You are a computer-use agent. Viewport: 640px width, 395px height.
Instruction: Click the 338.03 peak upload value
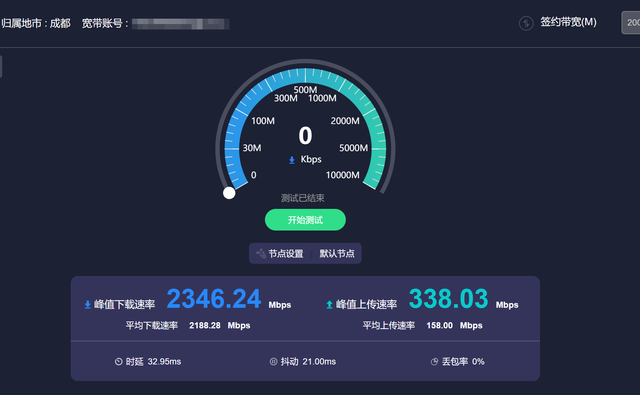point(448,299)
